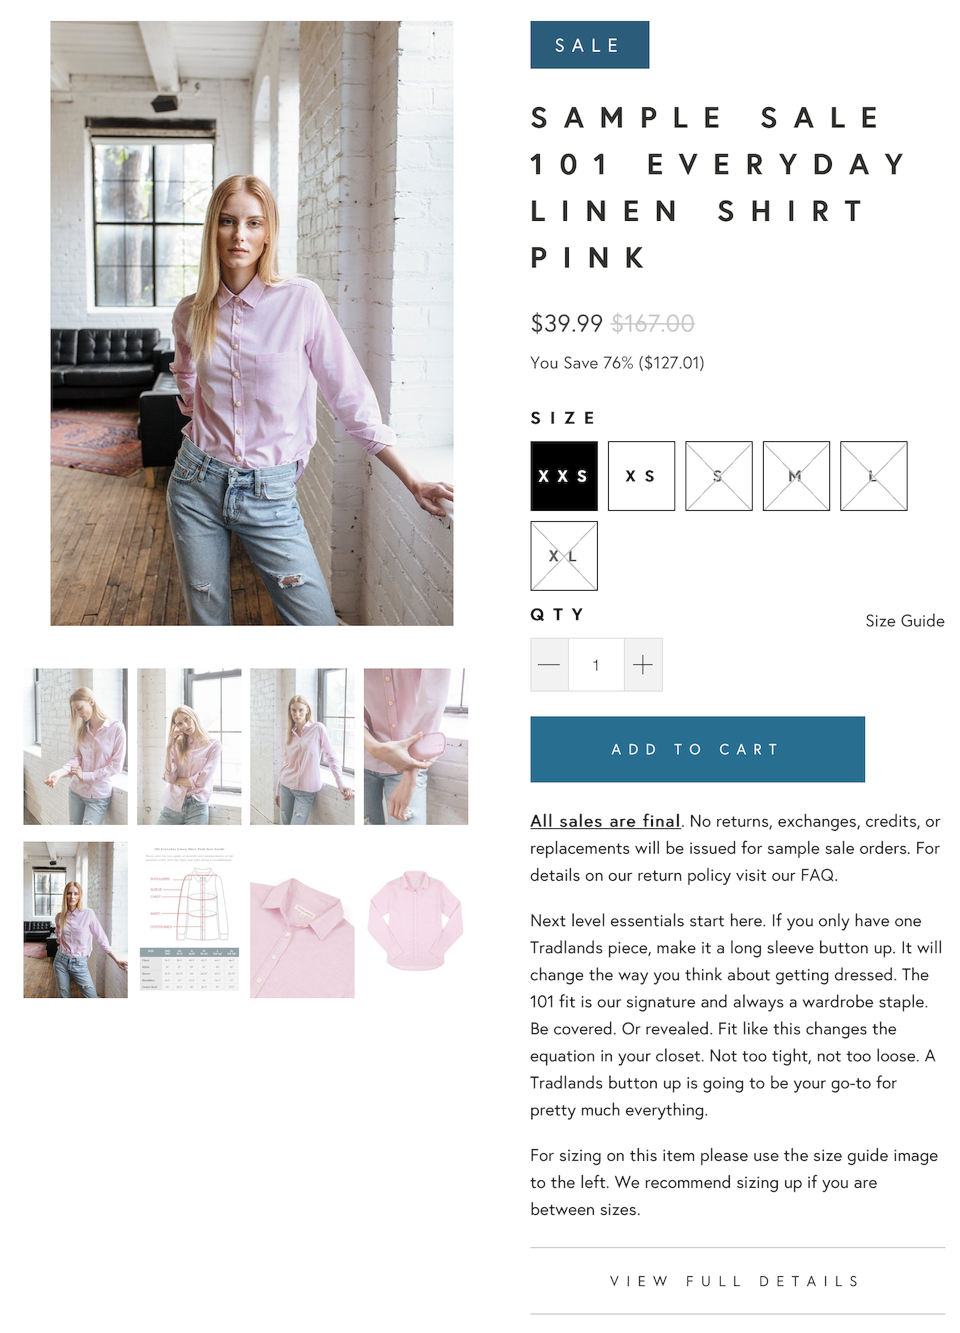Select size XS
Screen dimensions: 960x1333
click(641, 476)
